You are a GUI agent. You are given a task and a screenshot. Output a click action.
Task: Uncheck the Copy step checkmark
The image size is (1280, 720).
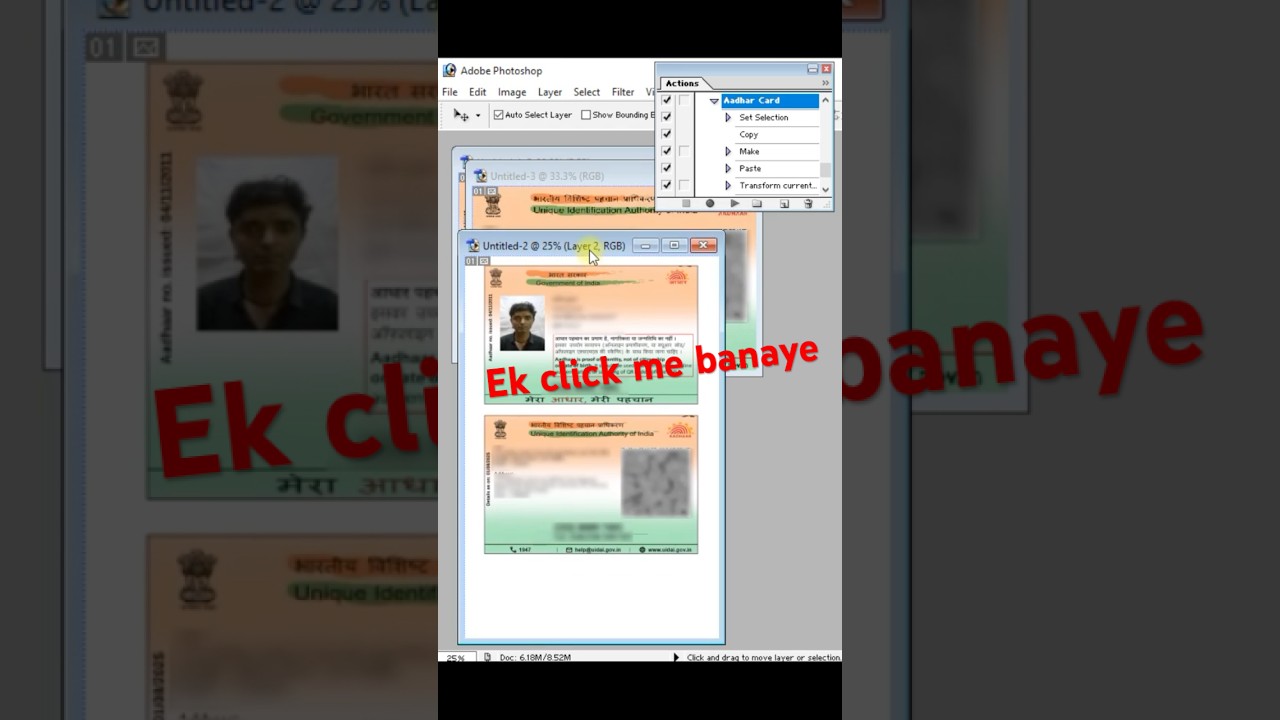pos(667,134)
